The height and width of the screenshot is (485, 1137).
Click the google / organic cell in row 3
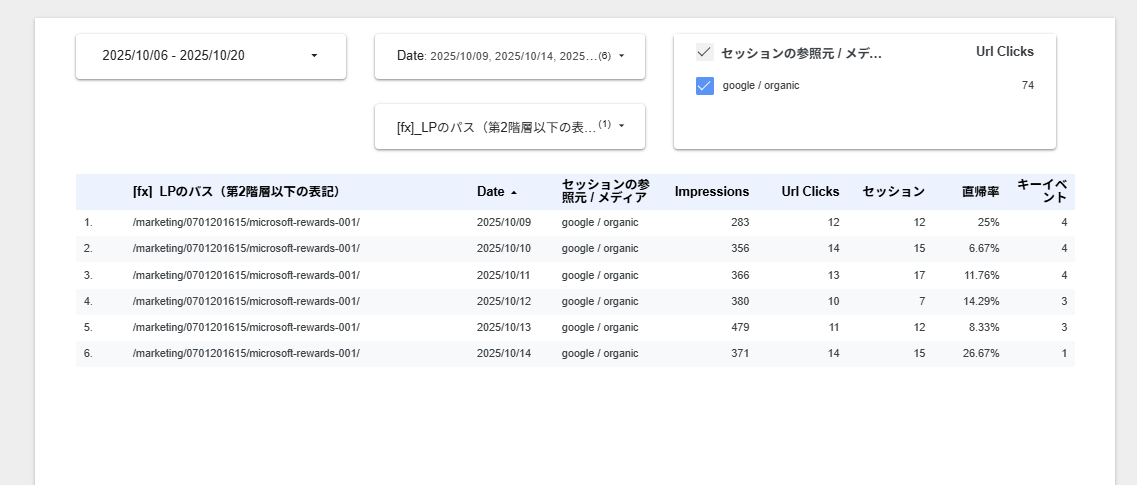tap(599, 275)
